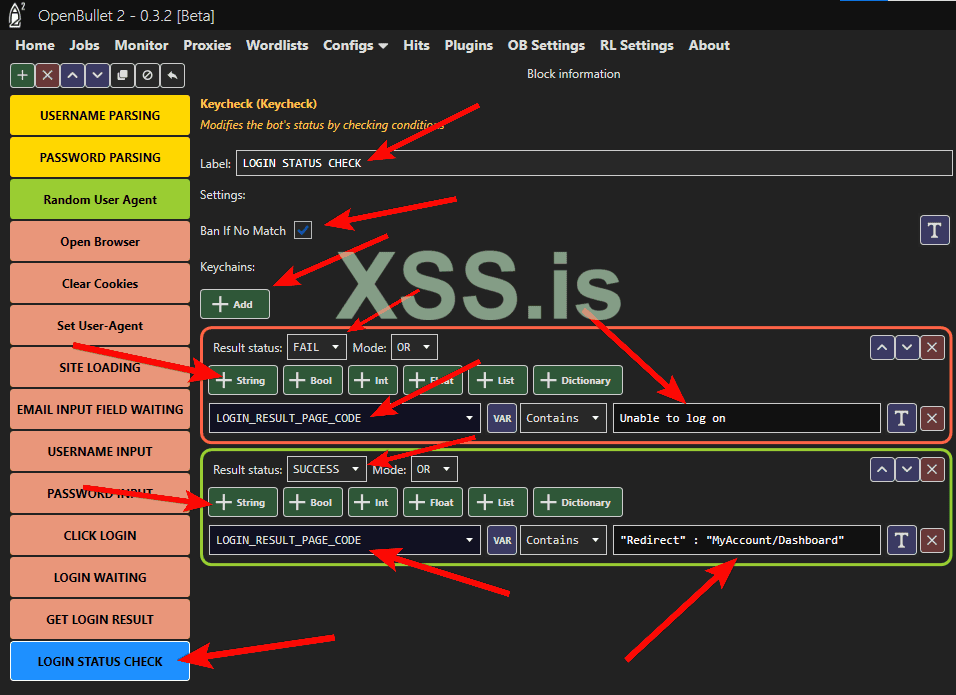Move the FAIL keychain down
The image size is (956, 695).
(x=907, y=348)
